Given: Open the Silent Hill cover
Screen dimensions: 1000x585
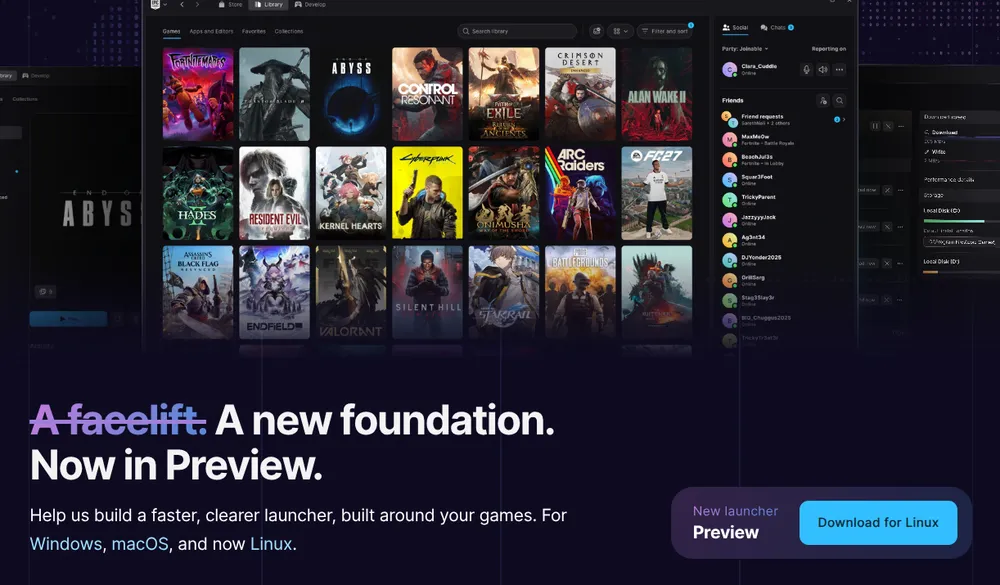Looking at the screenshot, I should tap(427, 292).
